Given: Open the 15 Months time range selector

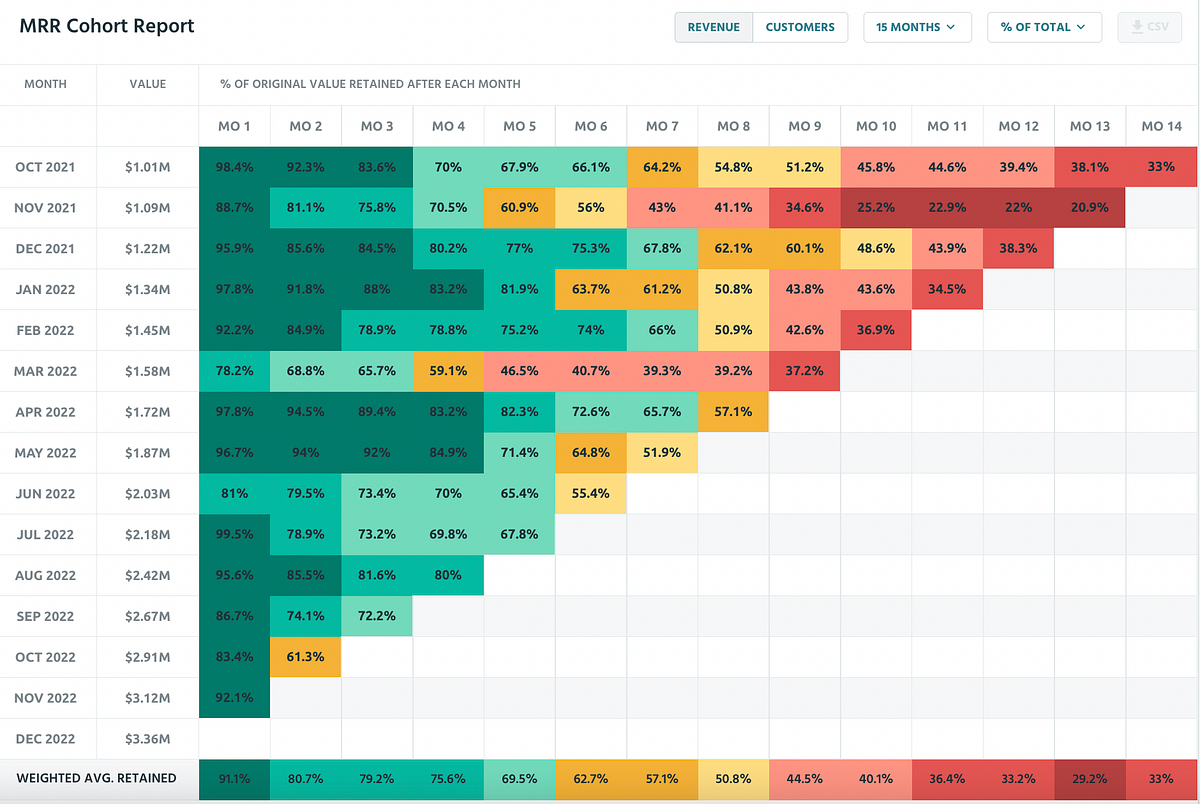Looking at the screenshot, I should (x=917, y=27).
